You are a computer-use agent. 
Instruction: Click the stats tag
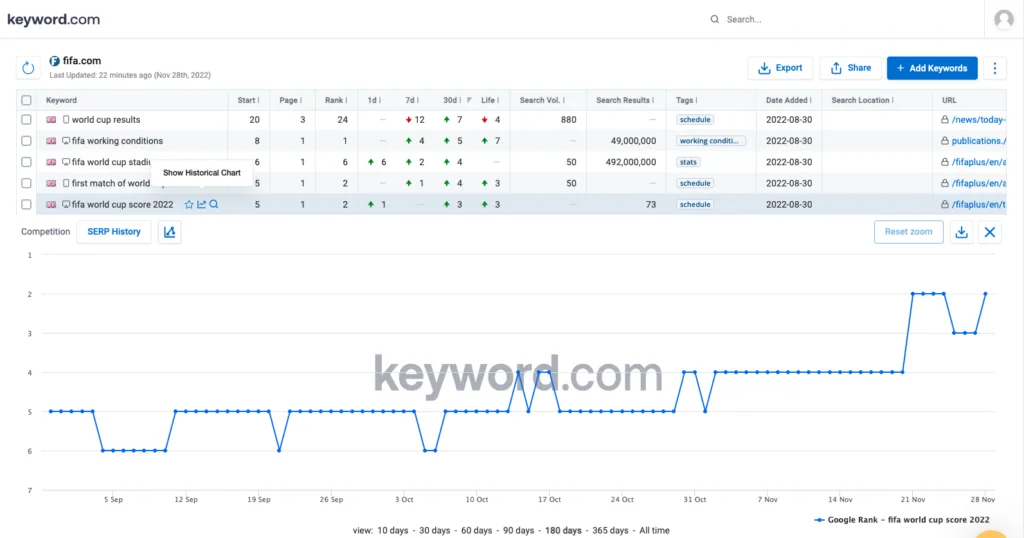click(688, 162)
